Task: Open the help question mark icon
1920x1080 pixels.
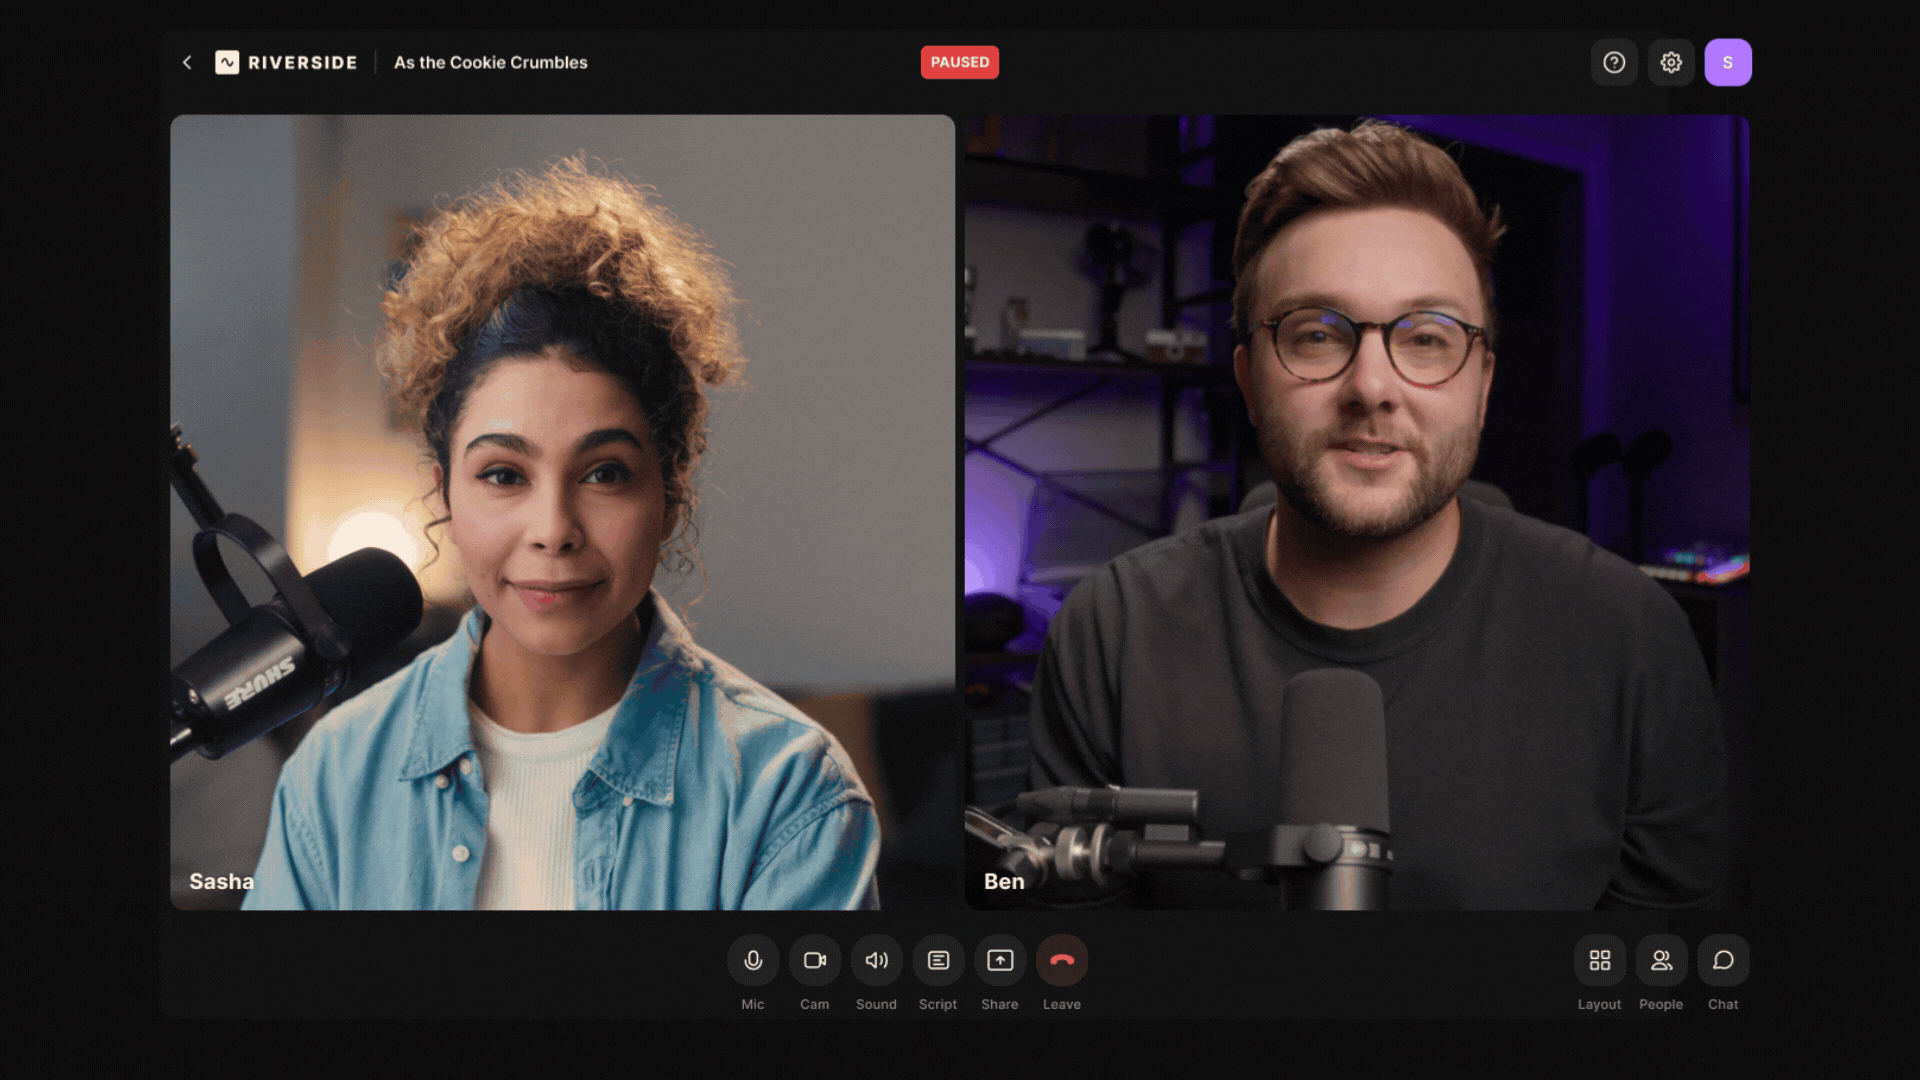Action: 1614,62
